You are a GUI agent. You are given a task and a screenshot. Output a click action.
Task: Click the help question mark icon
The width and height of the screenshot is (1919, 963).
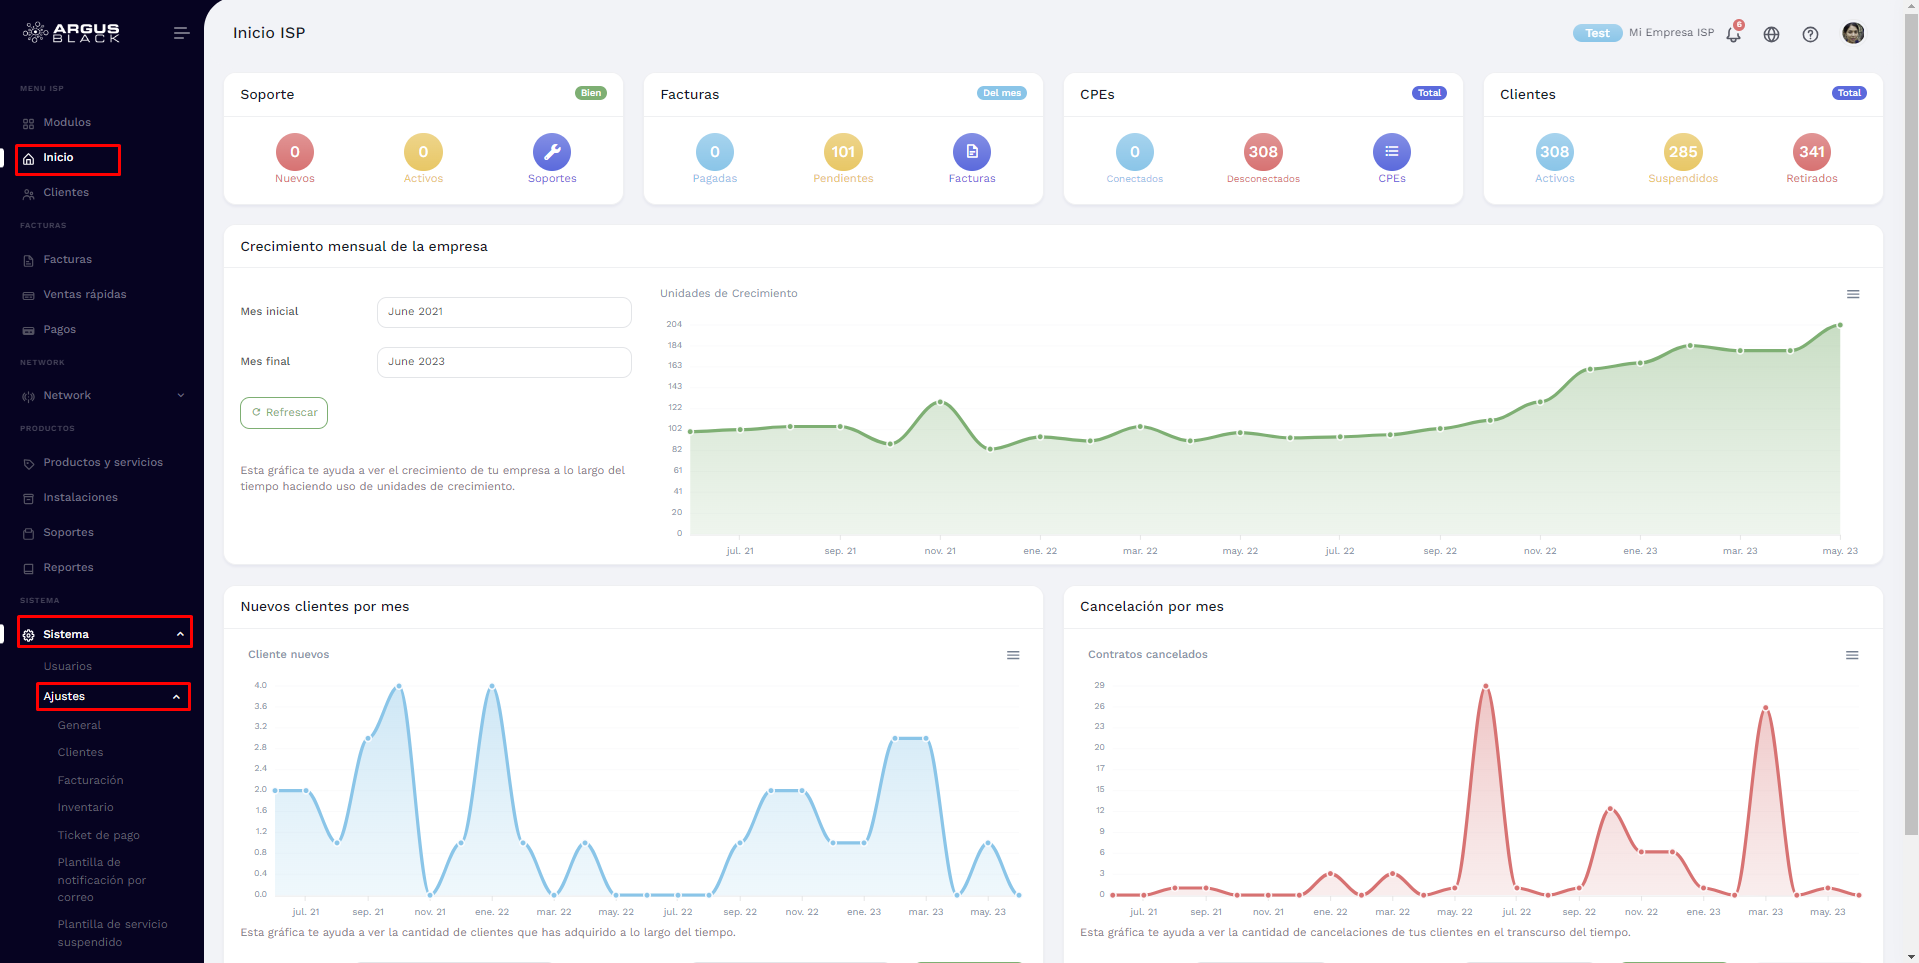click(1810, 34)
